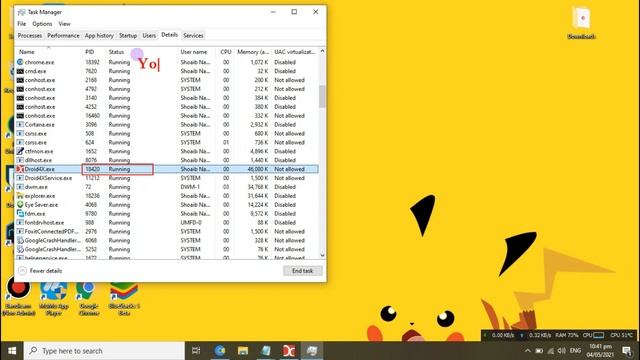Viewport: 640px width, 360px height.
Task: Open File Explorer from the taskbar
Action: point(243,351)
